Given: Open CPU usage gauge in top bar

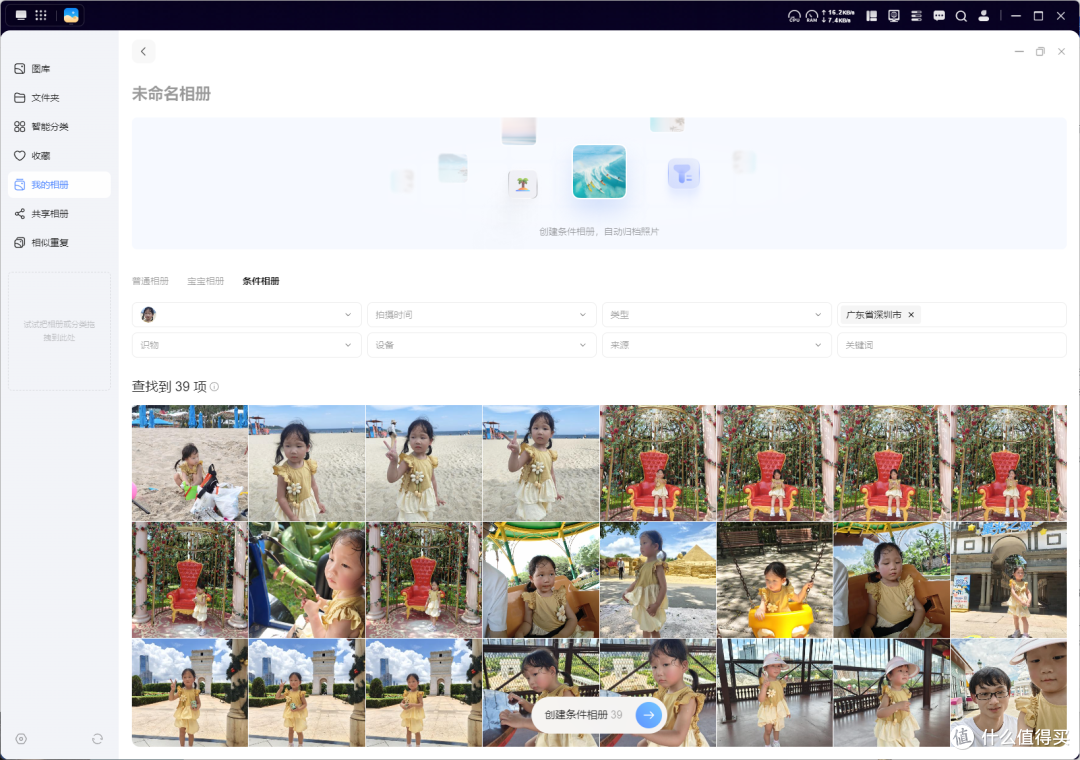Looking at the screenshot, I should coord(794,16).
